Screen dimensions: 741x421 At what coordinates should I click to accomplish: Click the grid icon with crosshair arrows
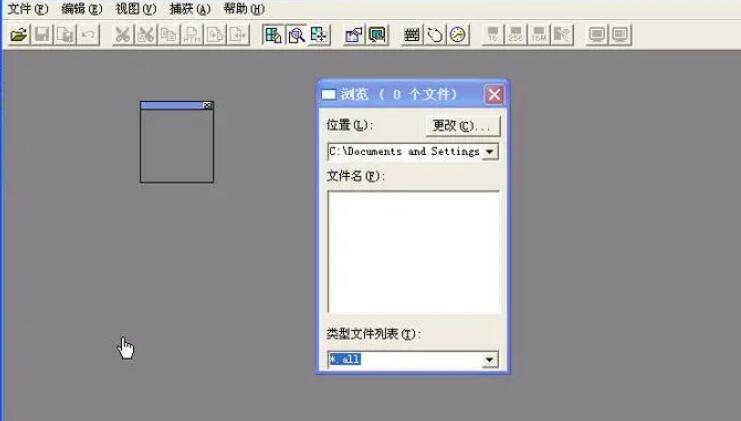coord(319,35)
